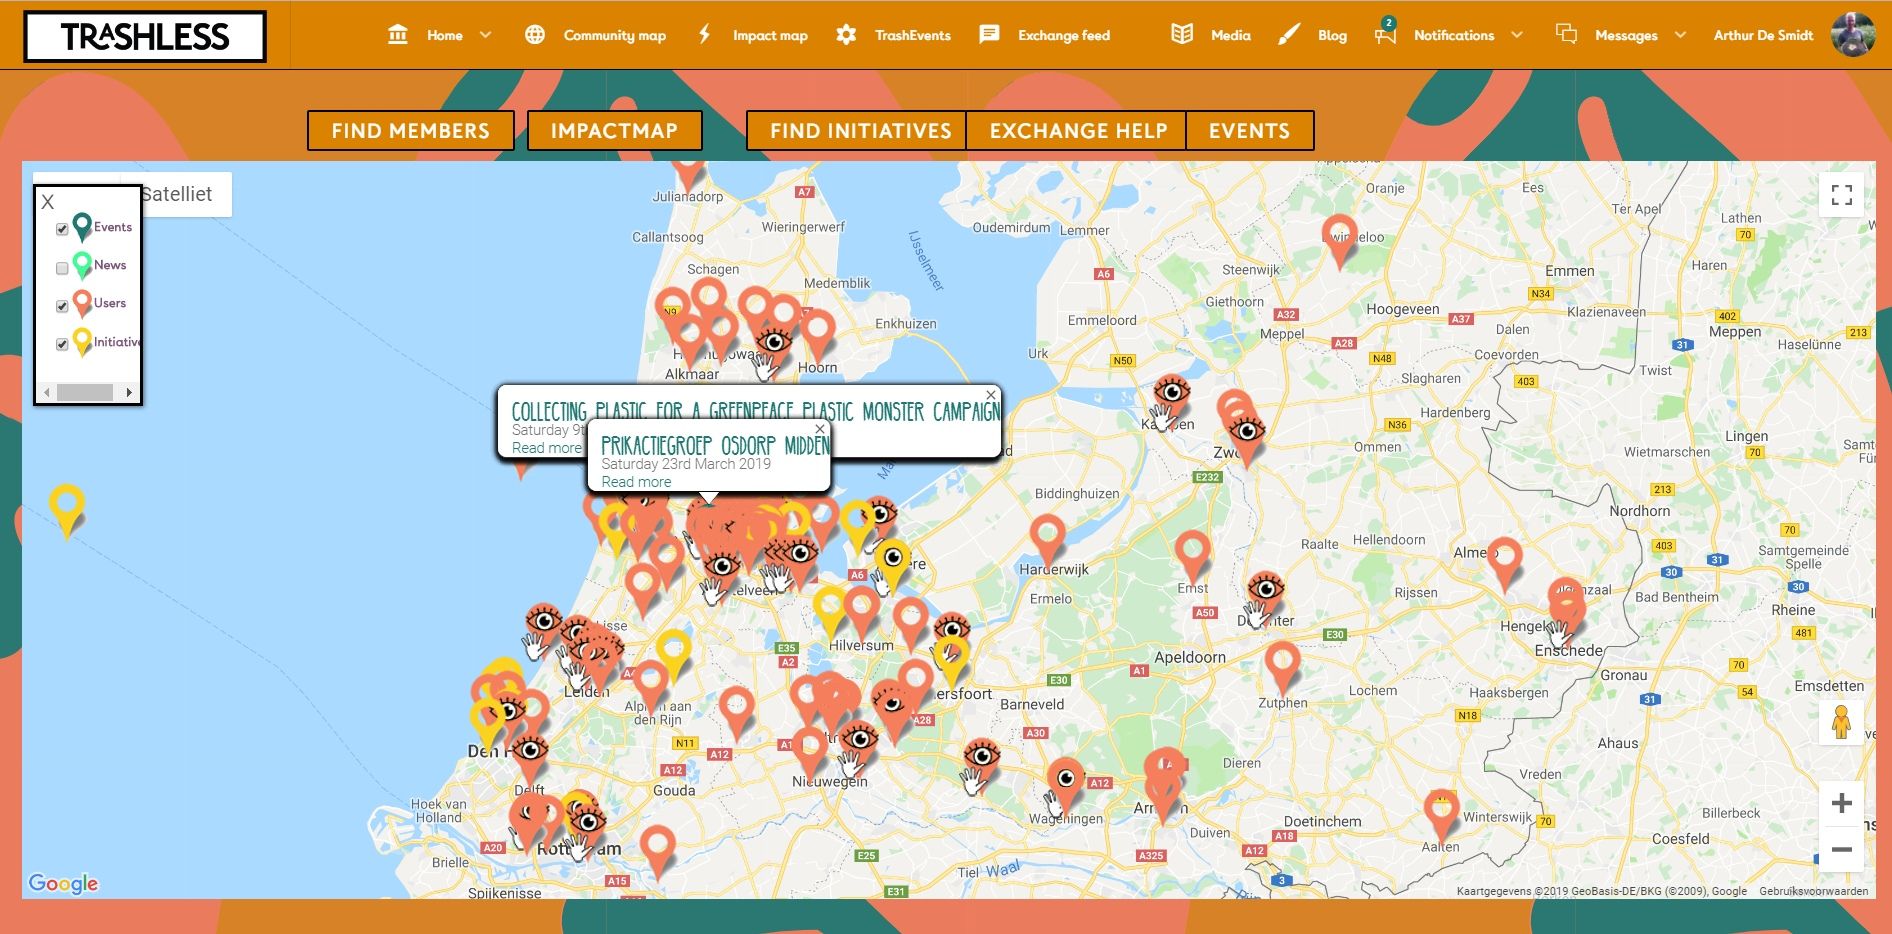Follow Read more for Prikactiegroep Osdorp Midden
The image size is (1892, 934).
636,482
